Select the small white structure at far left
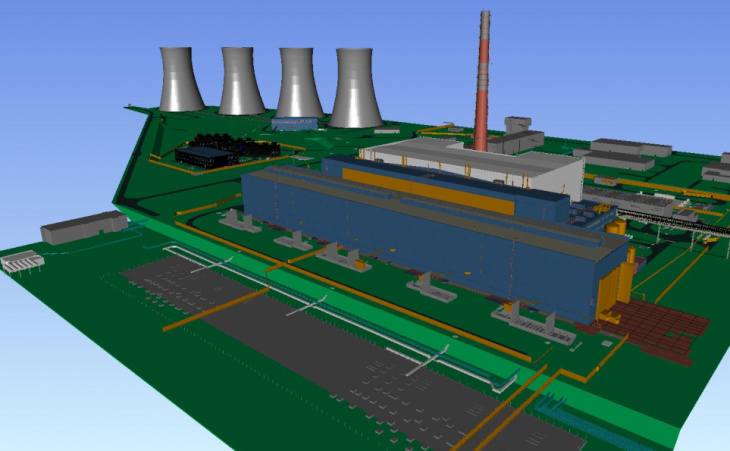 22,262
